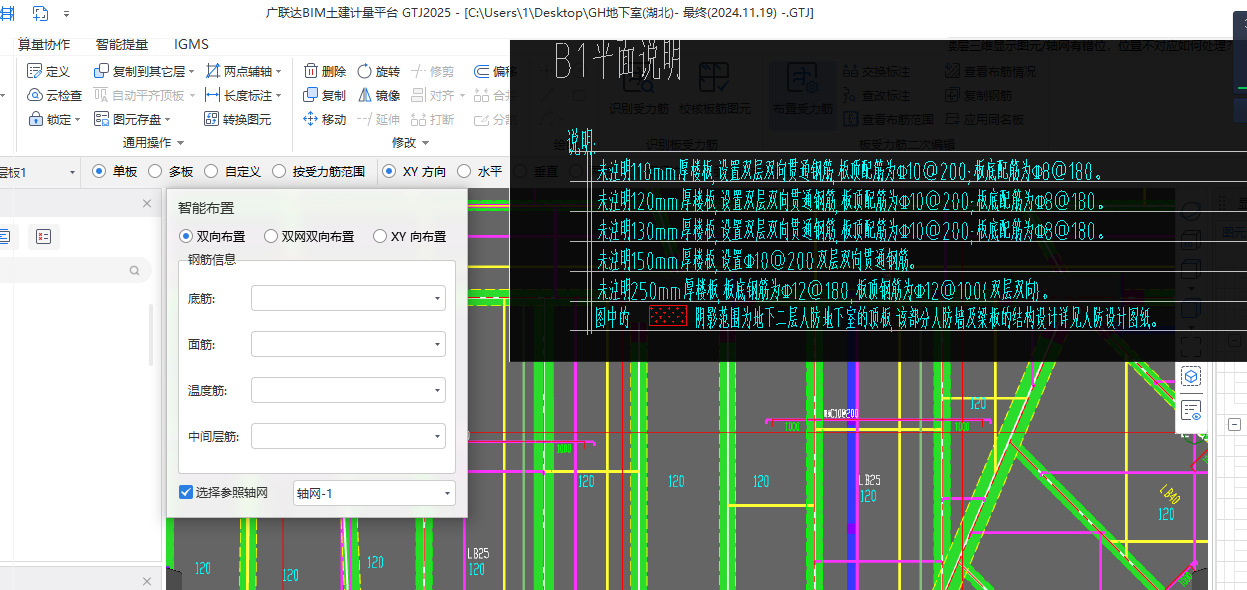
Task: Click the 删除 delete tool
Action: (x=324, y=71)
